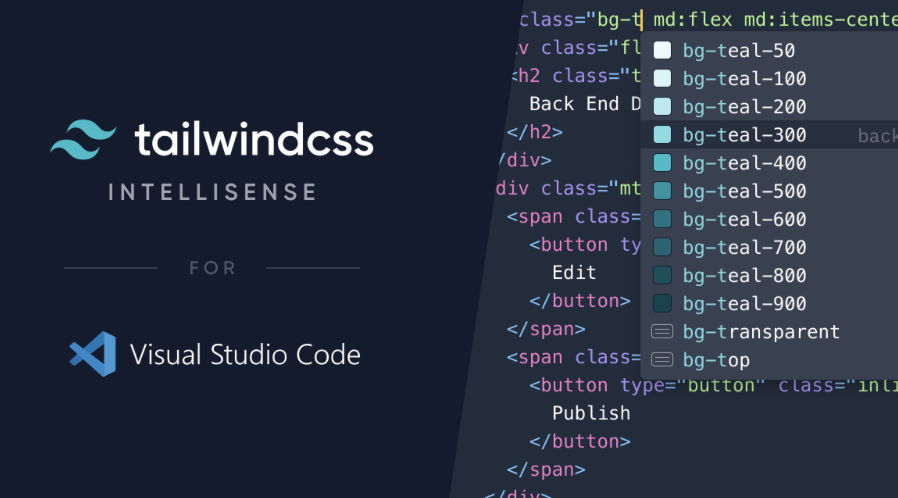Click the "Edit" button text in code

pos(574,272)
